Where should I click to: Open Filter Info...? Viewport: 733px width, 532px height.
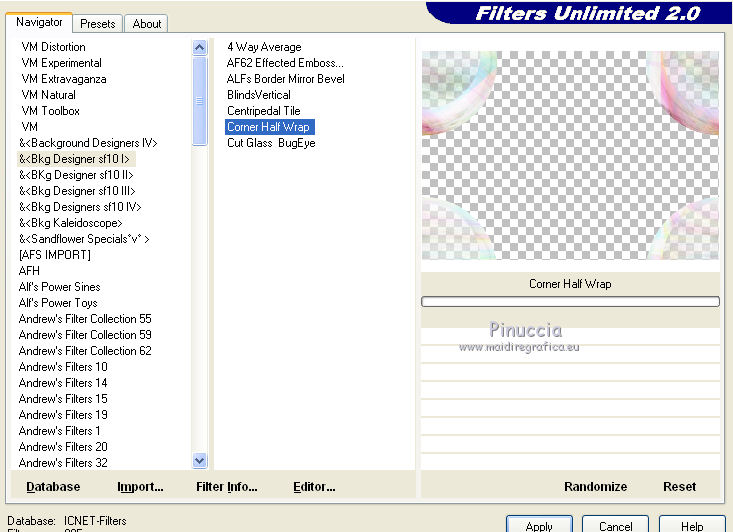point(227,487)
